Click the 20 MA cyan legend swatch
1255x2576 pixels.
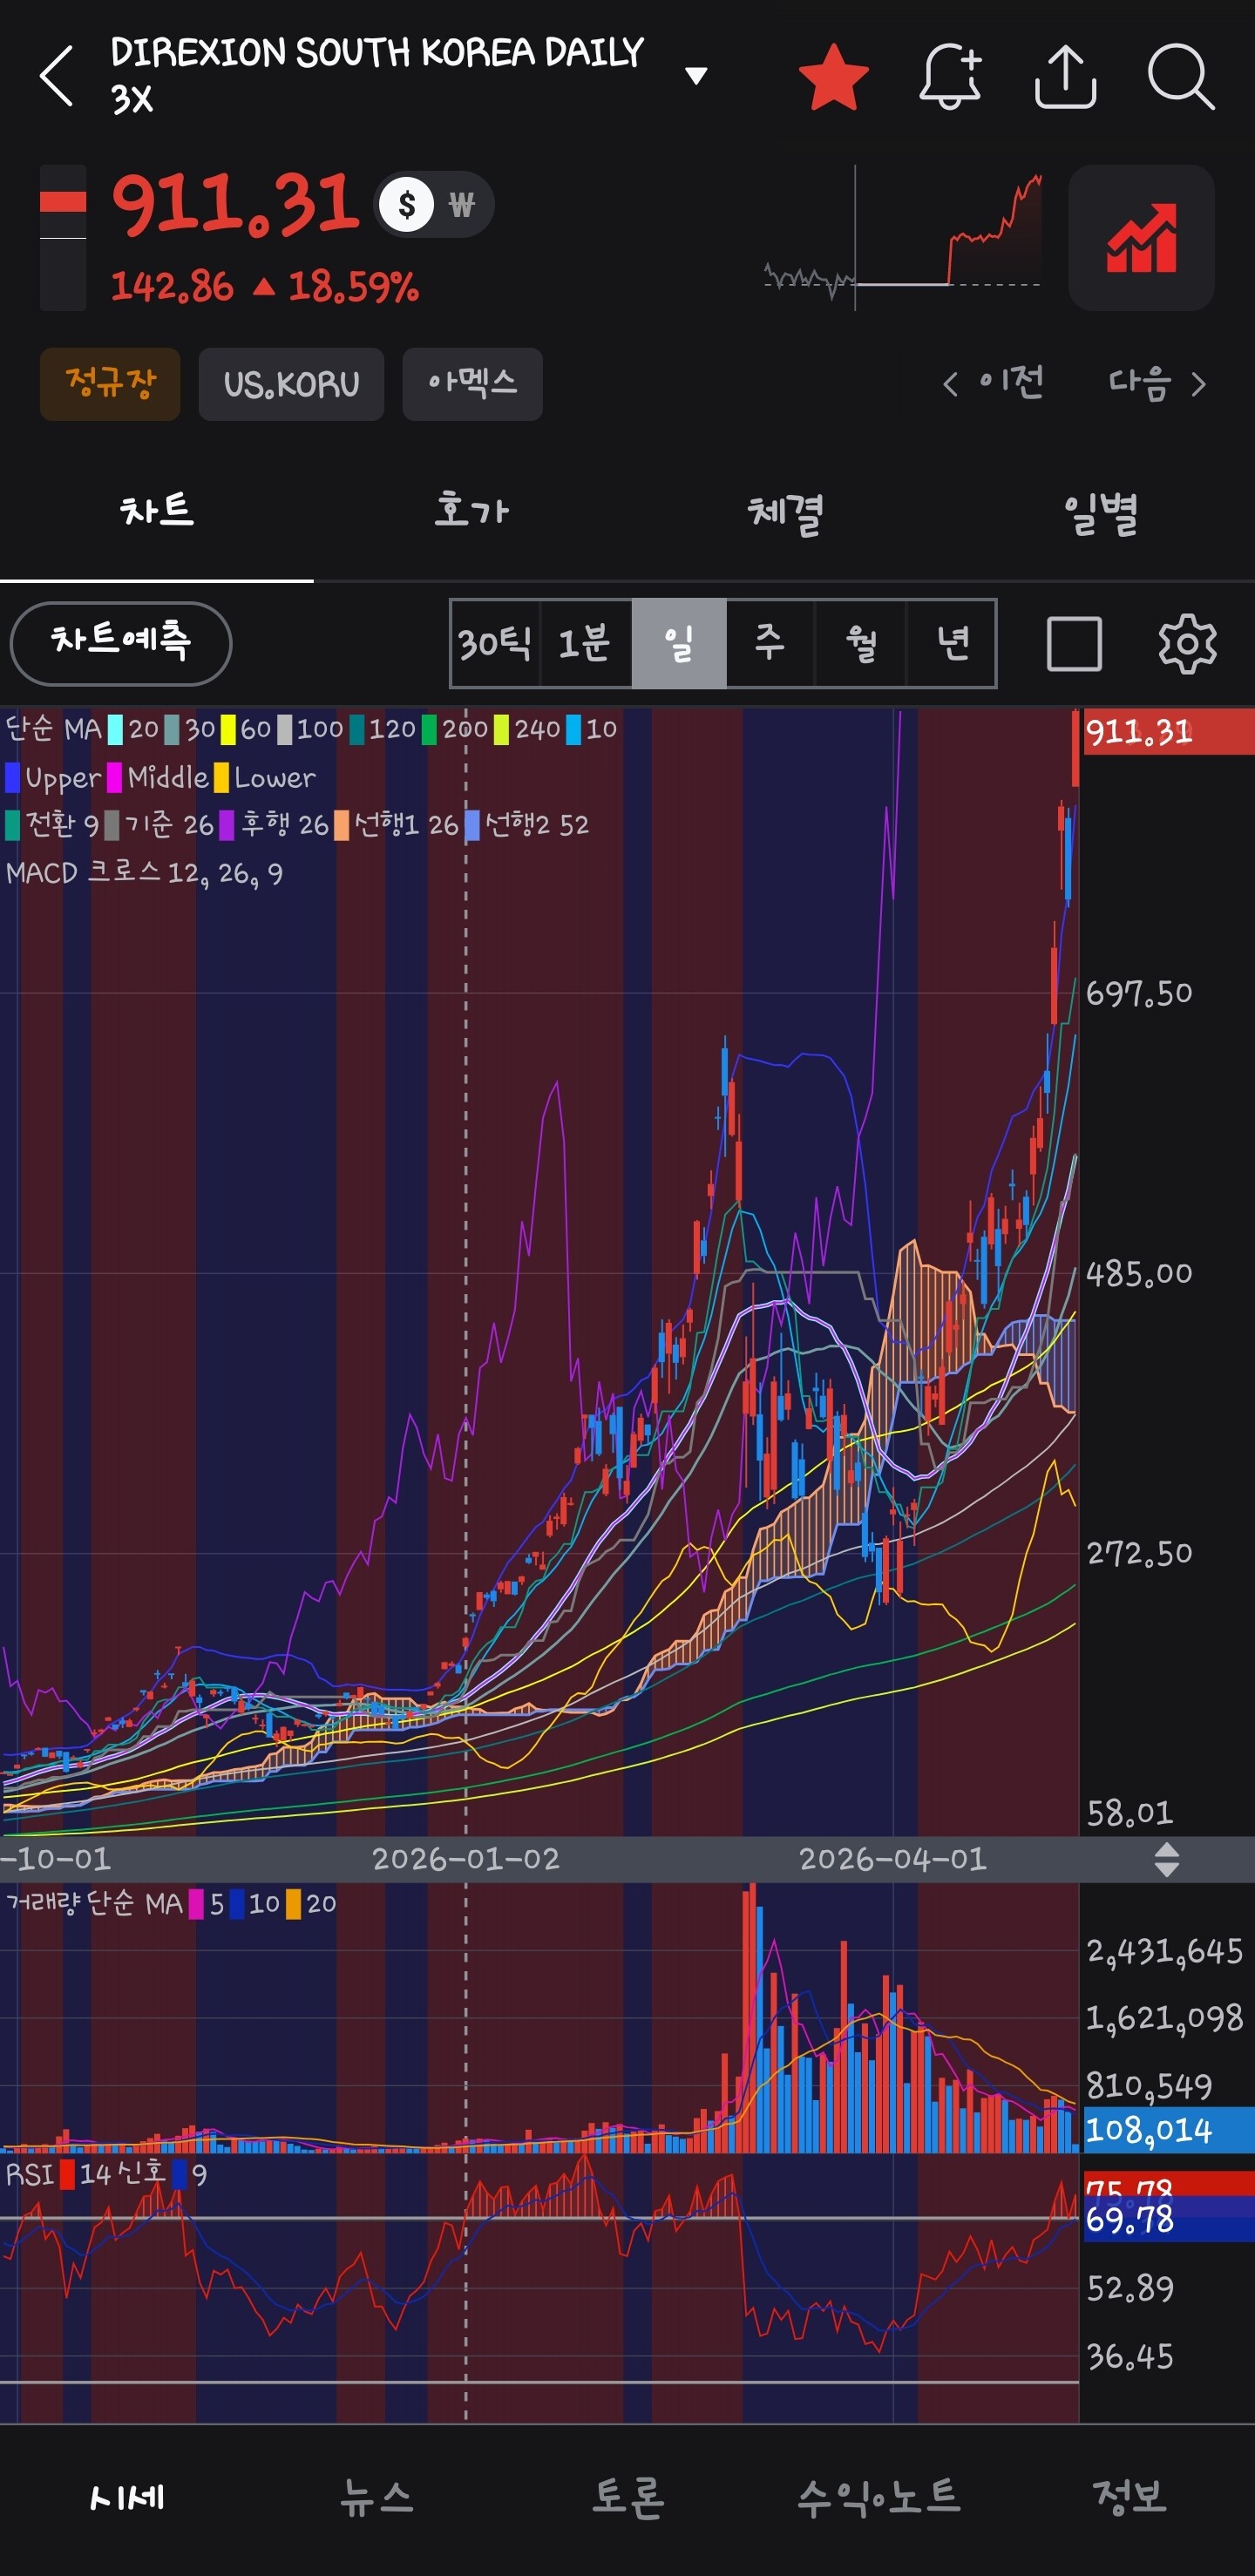(115, 729)
